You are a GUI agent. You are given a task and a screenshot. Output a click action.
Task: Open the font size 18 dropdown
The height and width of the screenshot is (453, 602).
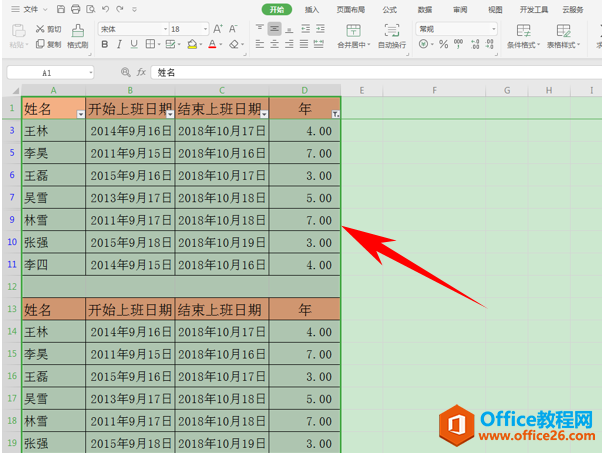pos(205,29)
